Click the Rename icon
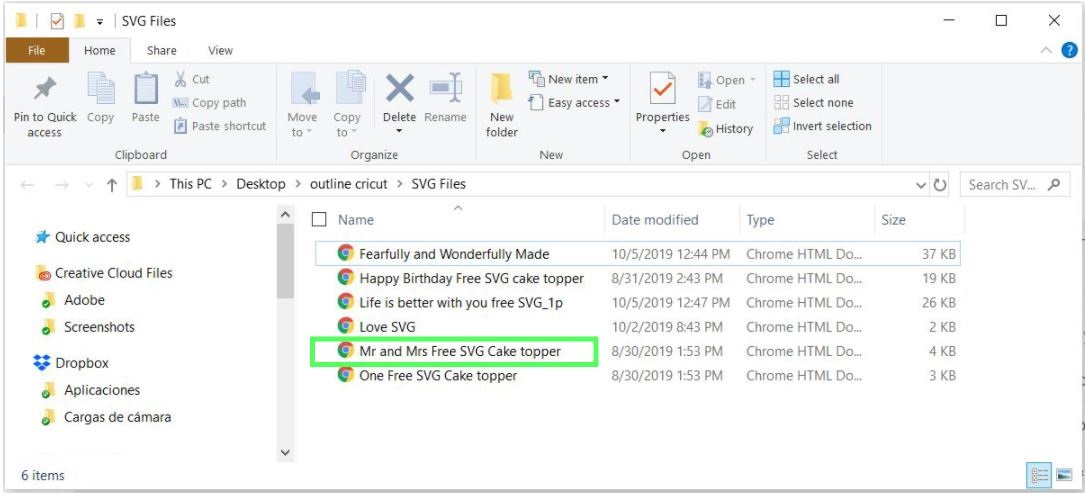Image resolution: width=1085 pixels, height=495 pixels. [x=445, y=89]
